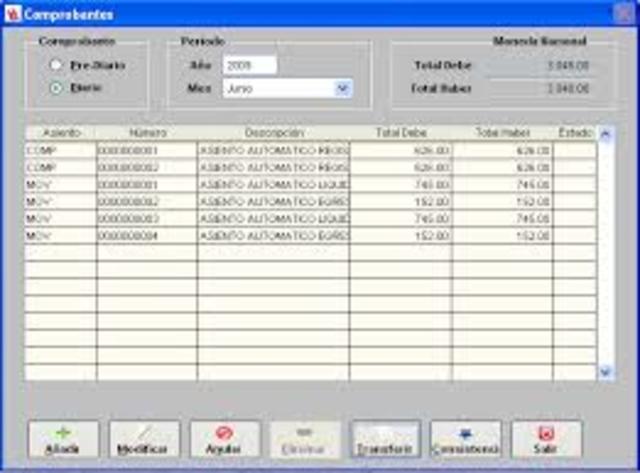
Task: Select the MOV row numbered 0000000003
Action: tap(311, 219)
